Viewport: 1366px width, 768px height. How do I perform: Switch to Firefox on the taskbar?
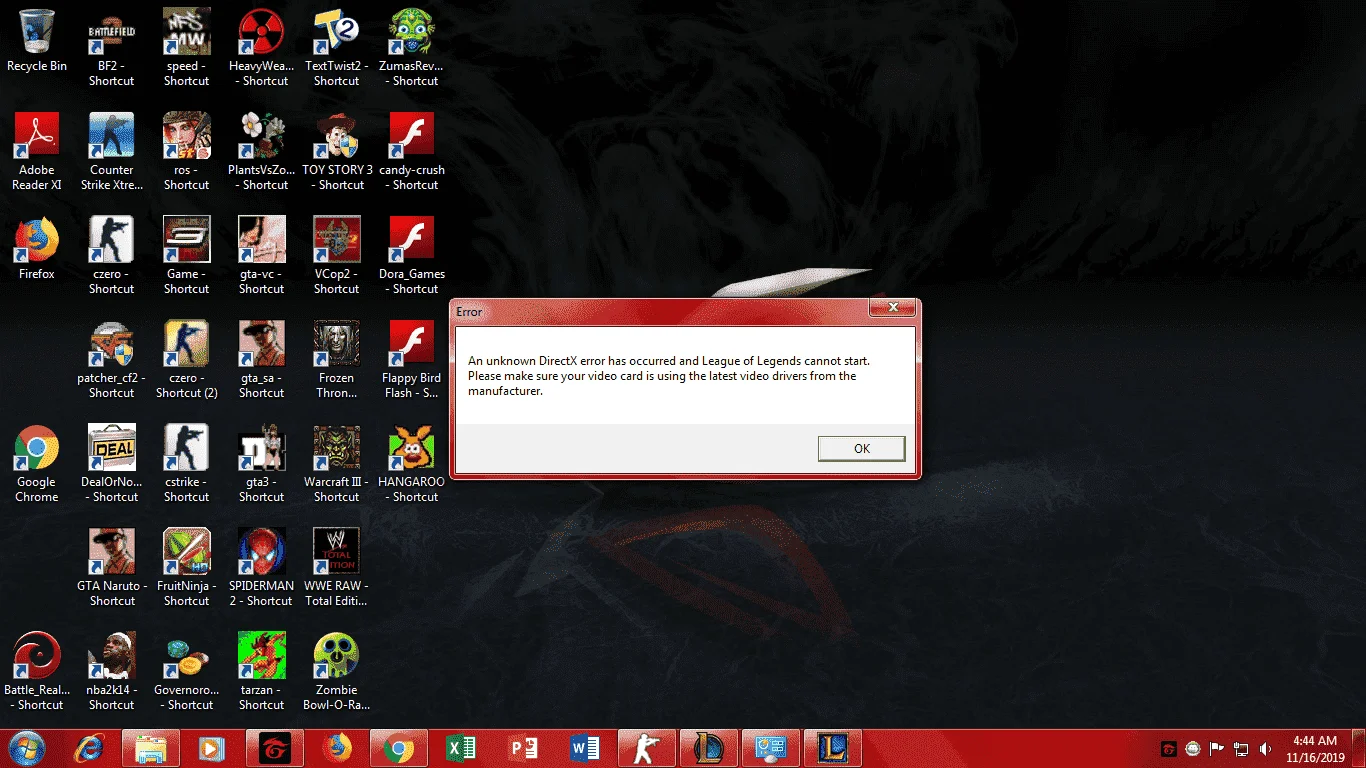coord(337,748)
